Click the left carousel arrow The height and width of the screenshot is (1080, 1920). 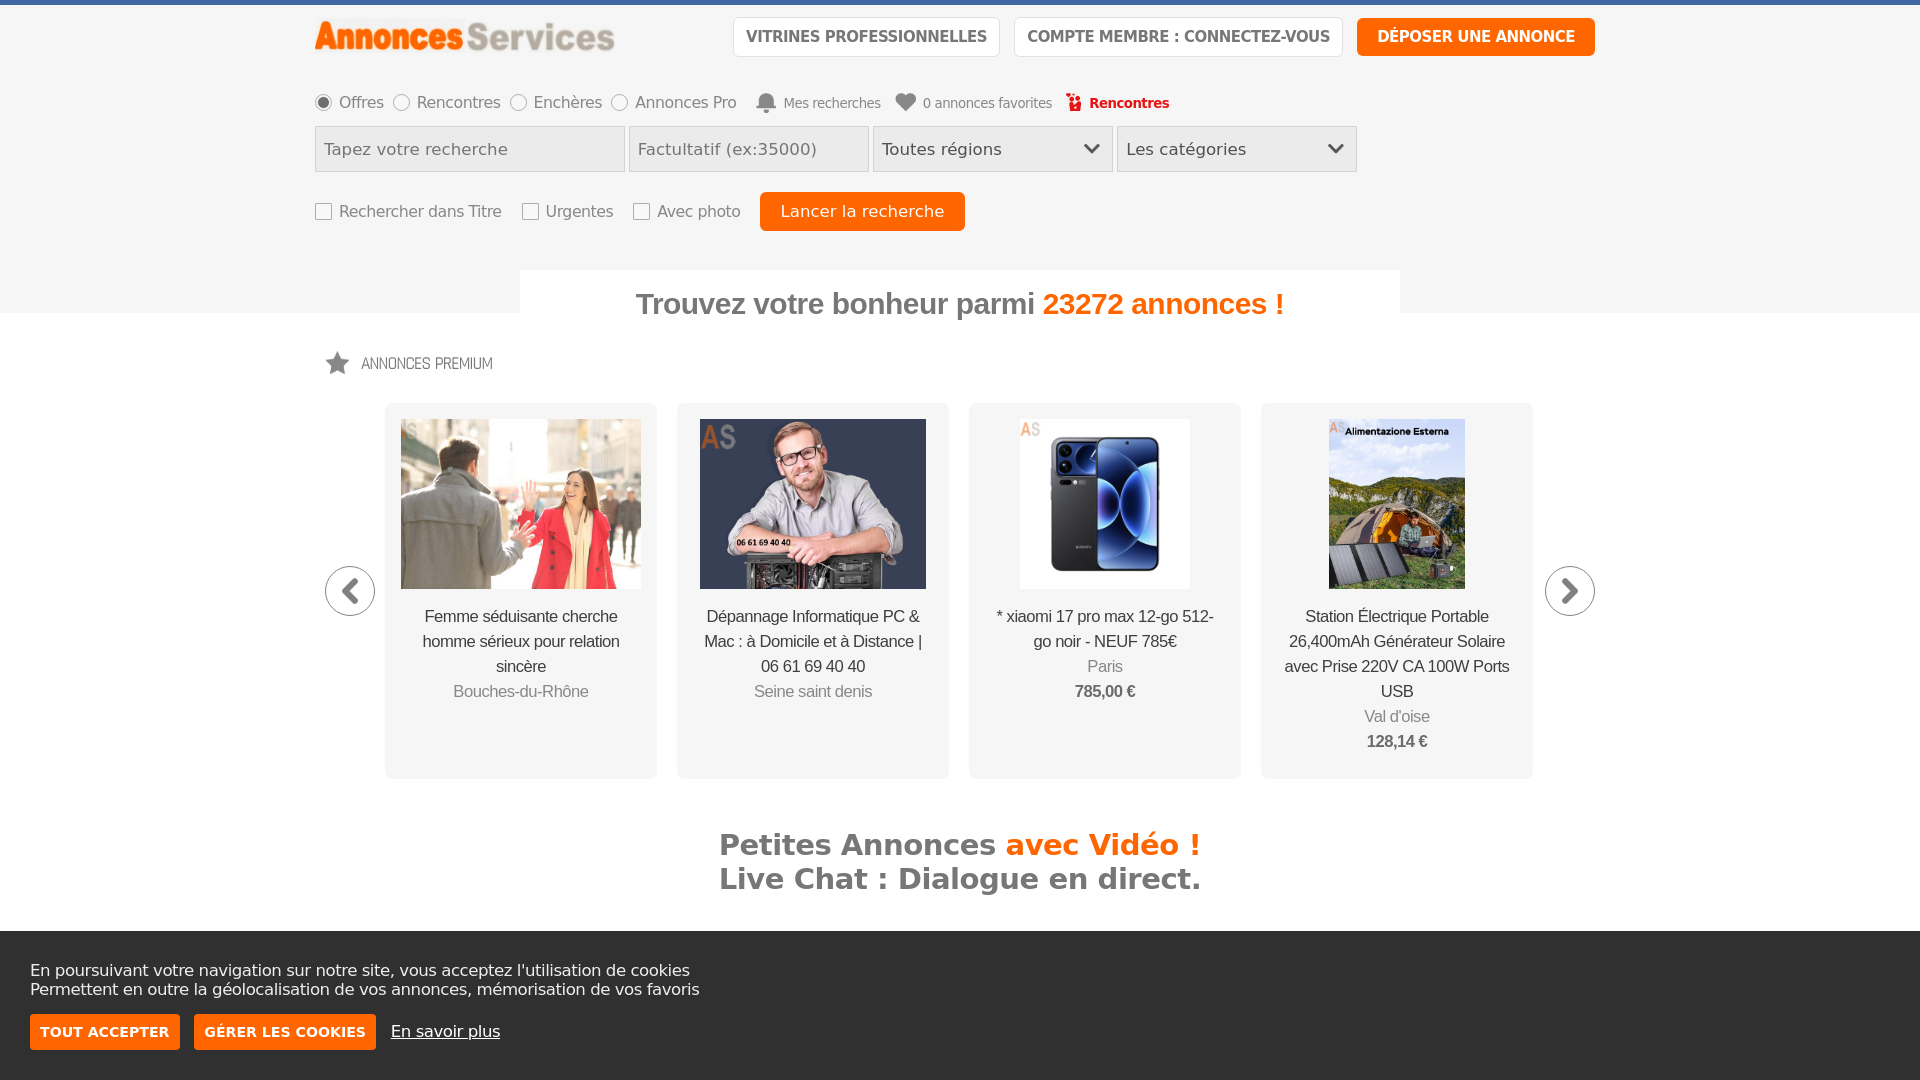pos(349,590)
